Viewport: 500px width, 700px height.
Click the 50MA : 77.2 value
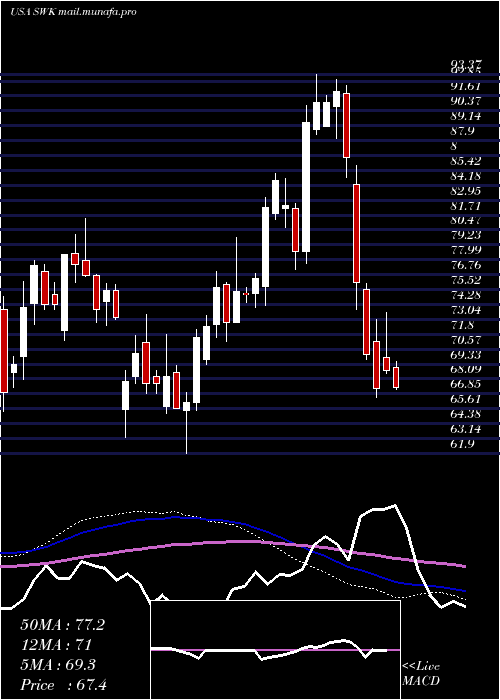tap(62, 625)
